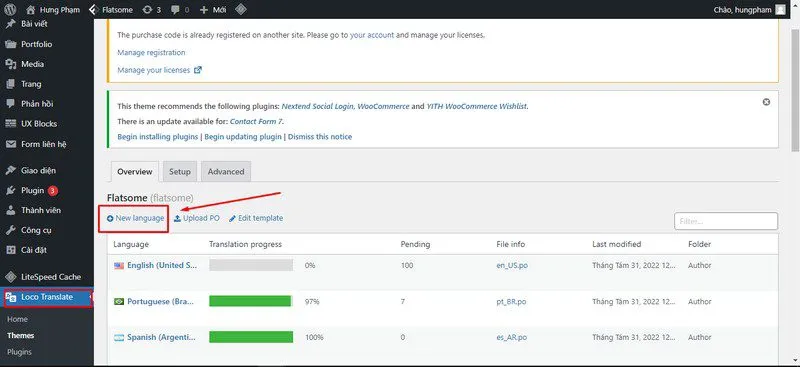The image size is (800, 367).
Task: Open the Hưng Phạm site home icon
Action: point(31,9)
